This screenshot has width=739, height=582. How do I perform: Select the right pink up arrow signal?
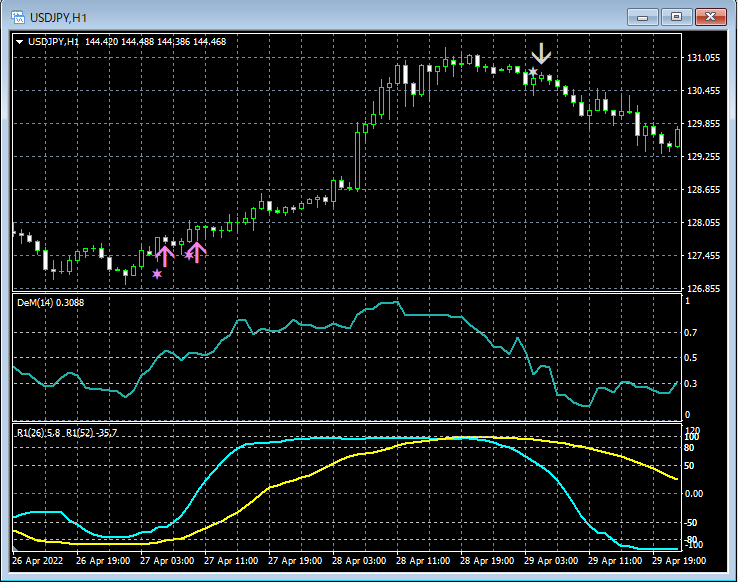[x=197, y=252]
